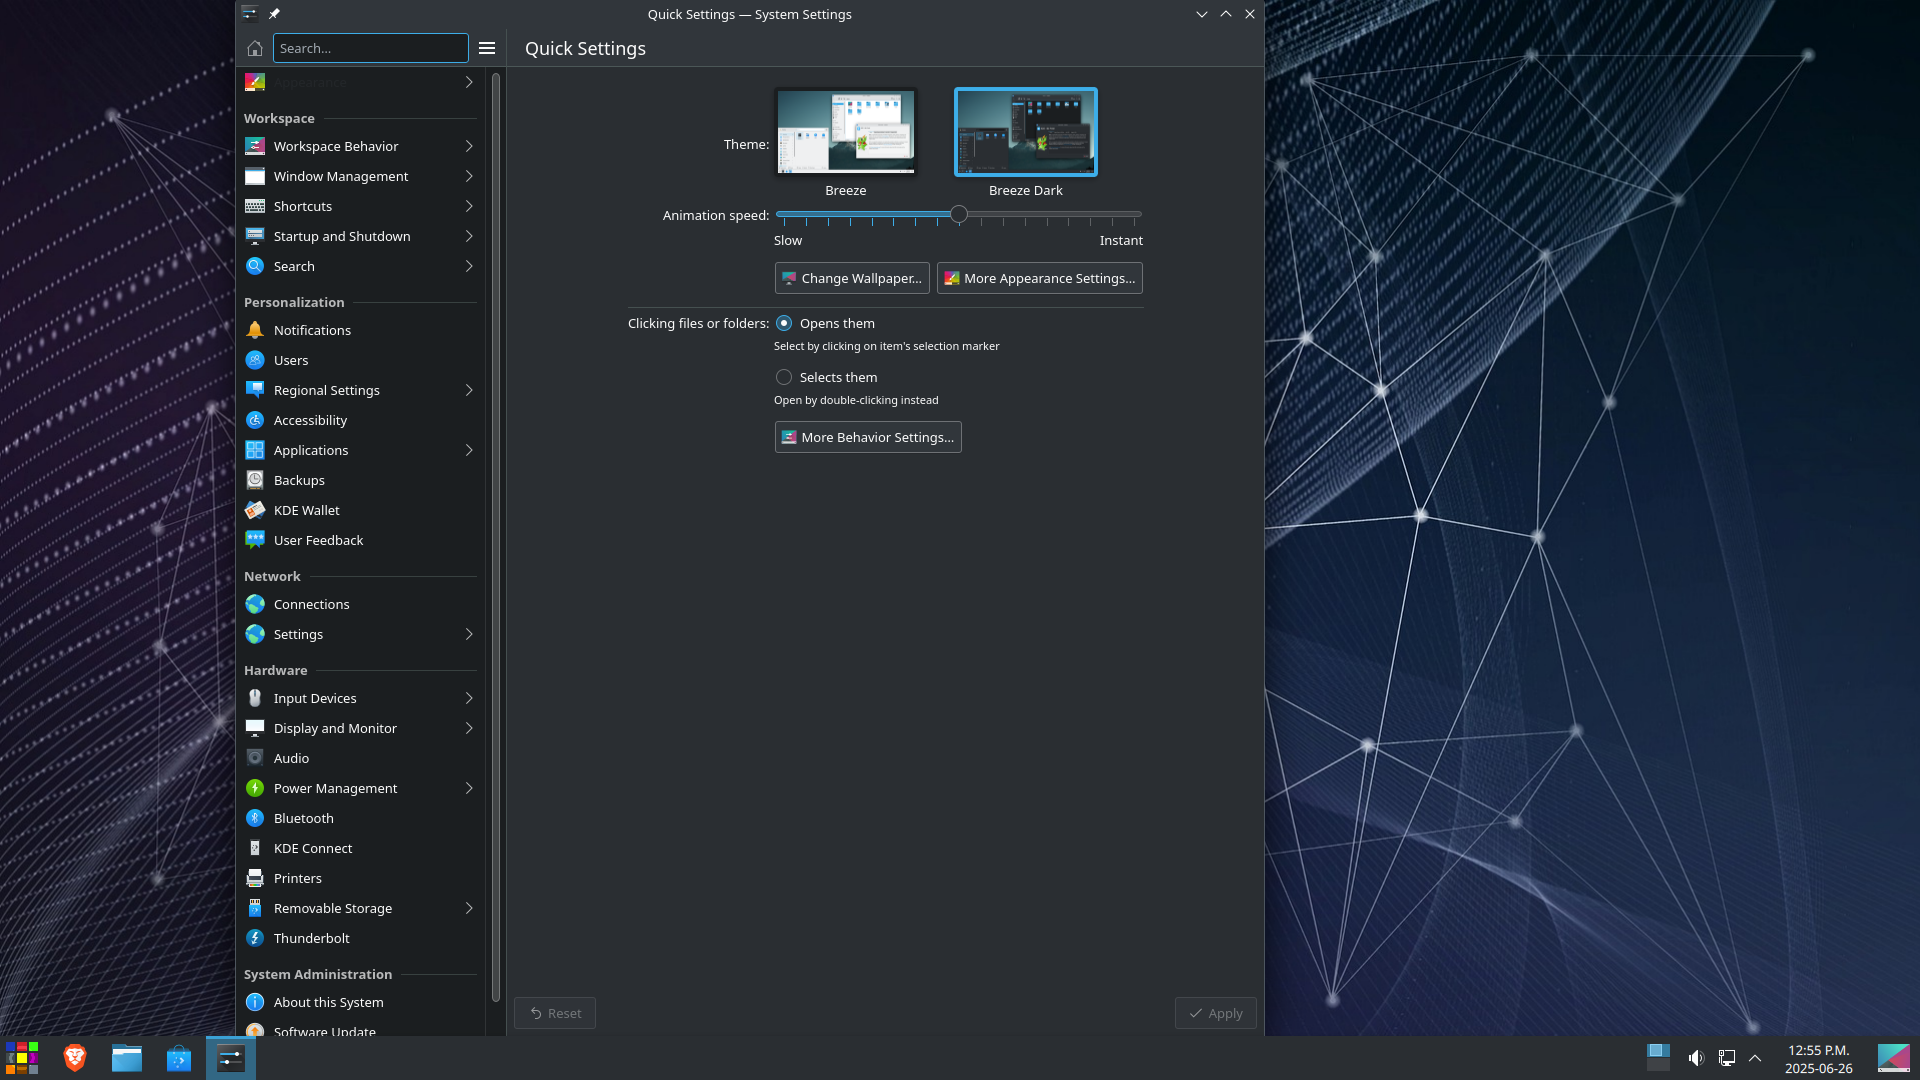The image size is (1920, 1080).
Task: Open the User Feedback icon
Action: pos(255,540)
